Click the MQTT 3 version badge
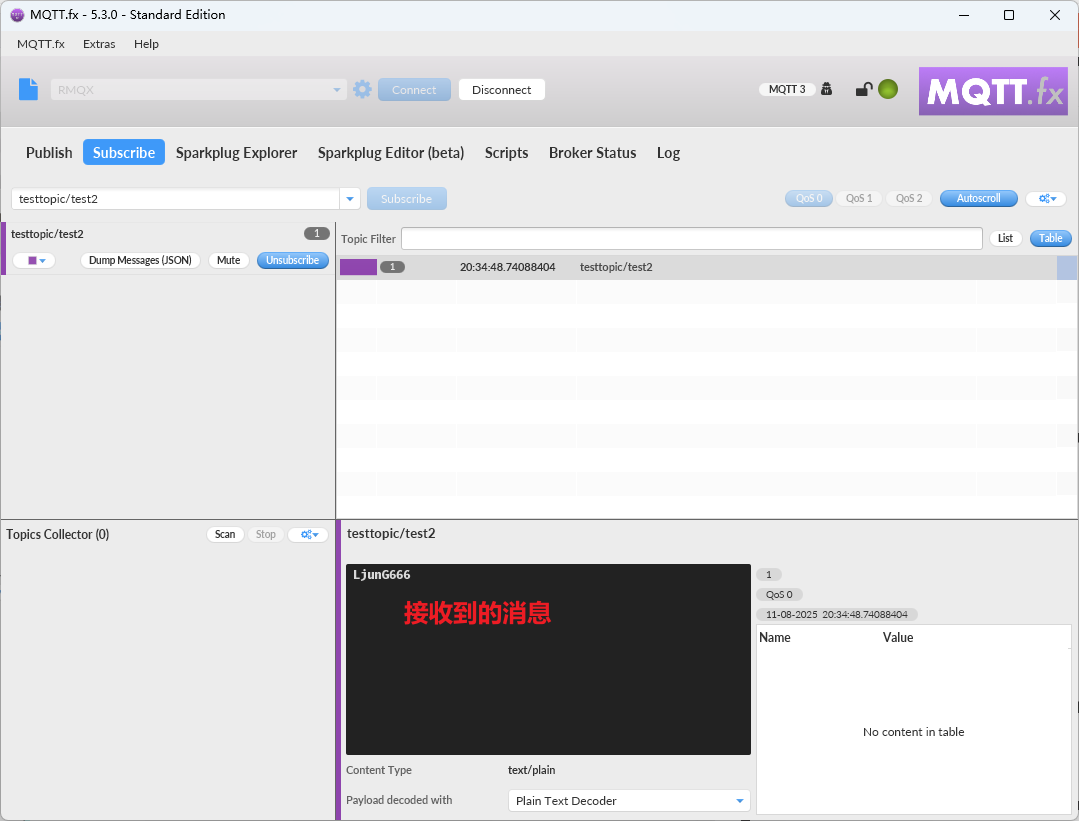Viewport: 1079px width, 821px height. pyautogui.click(x=787, y=89)
